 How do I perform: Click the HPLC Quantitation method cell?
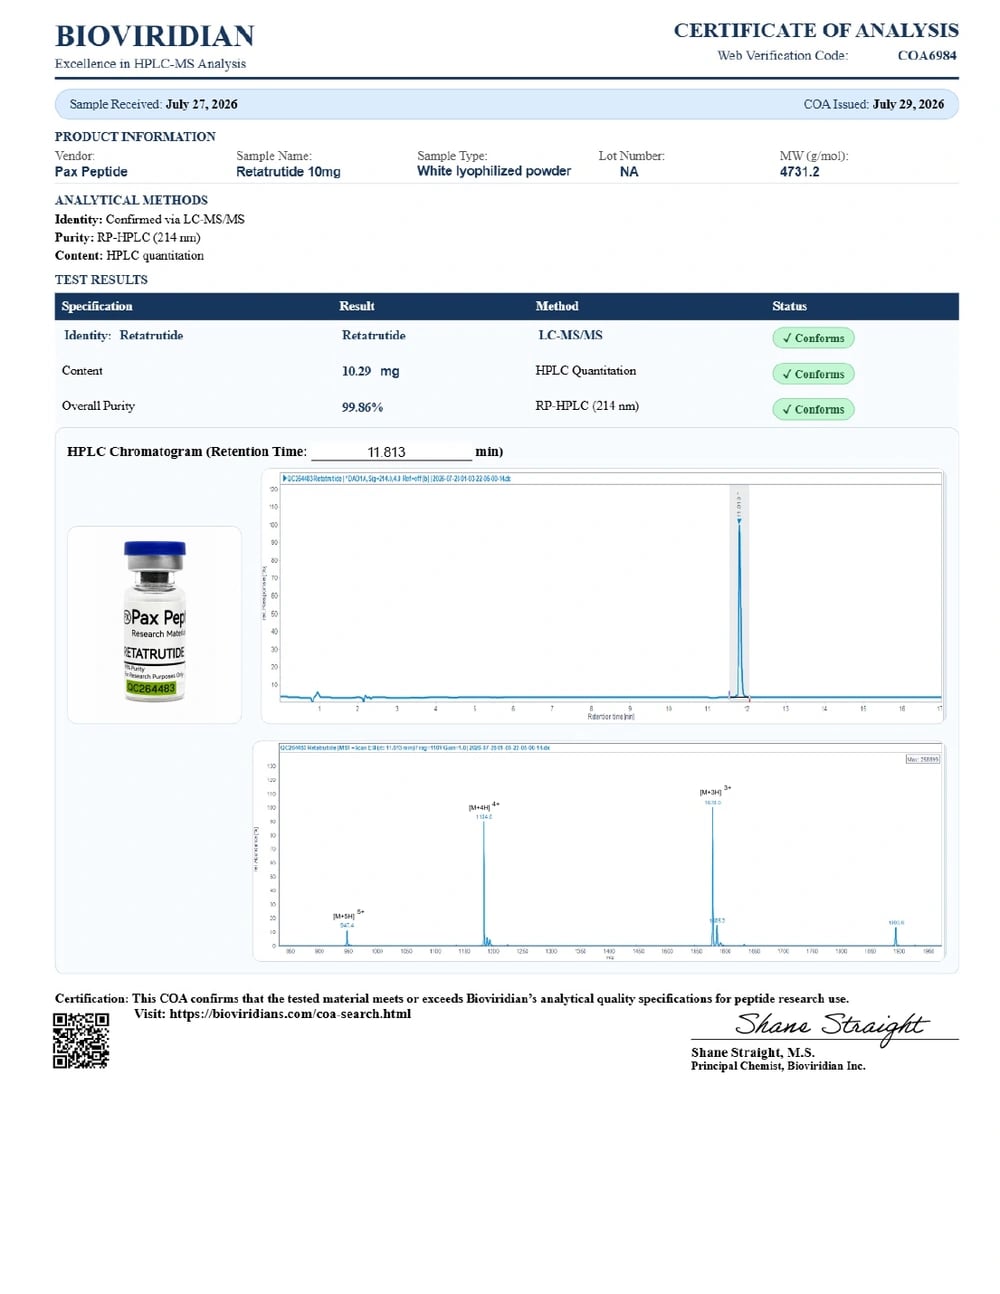(x=585, y=371)
